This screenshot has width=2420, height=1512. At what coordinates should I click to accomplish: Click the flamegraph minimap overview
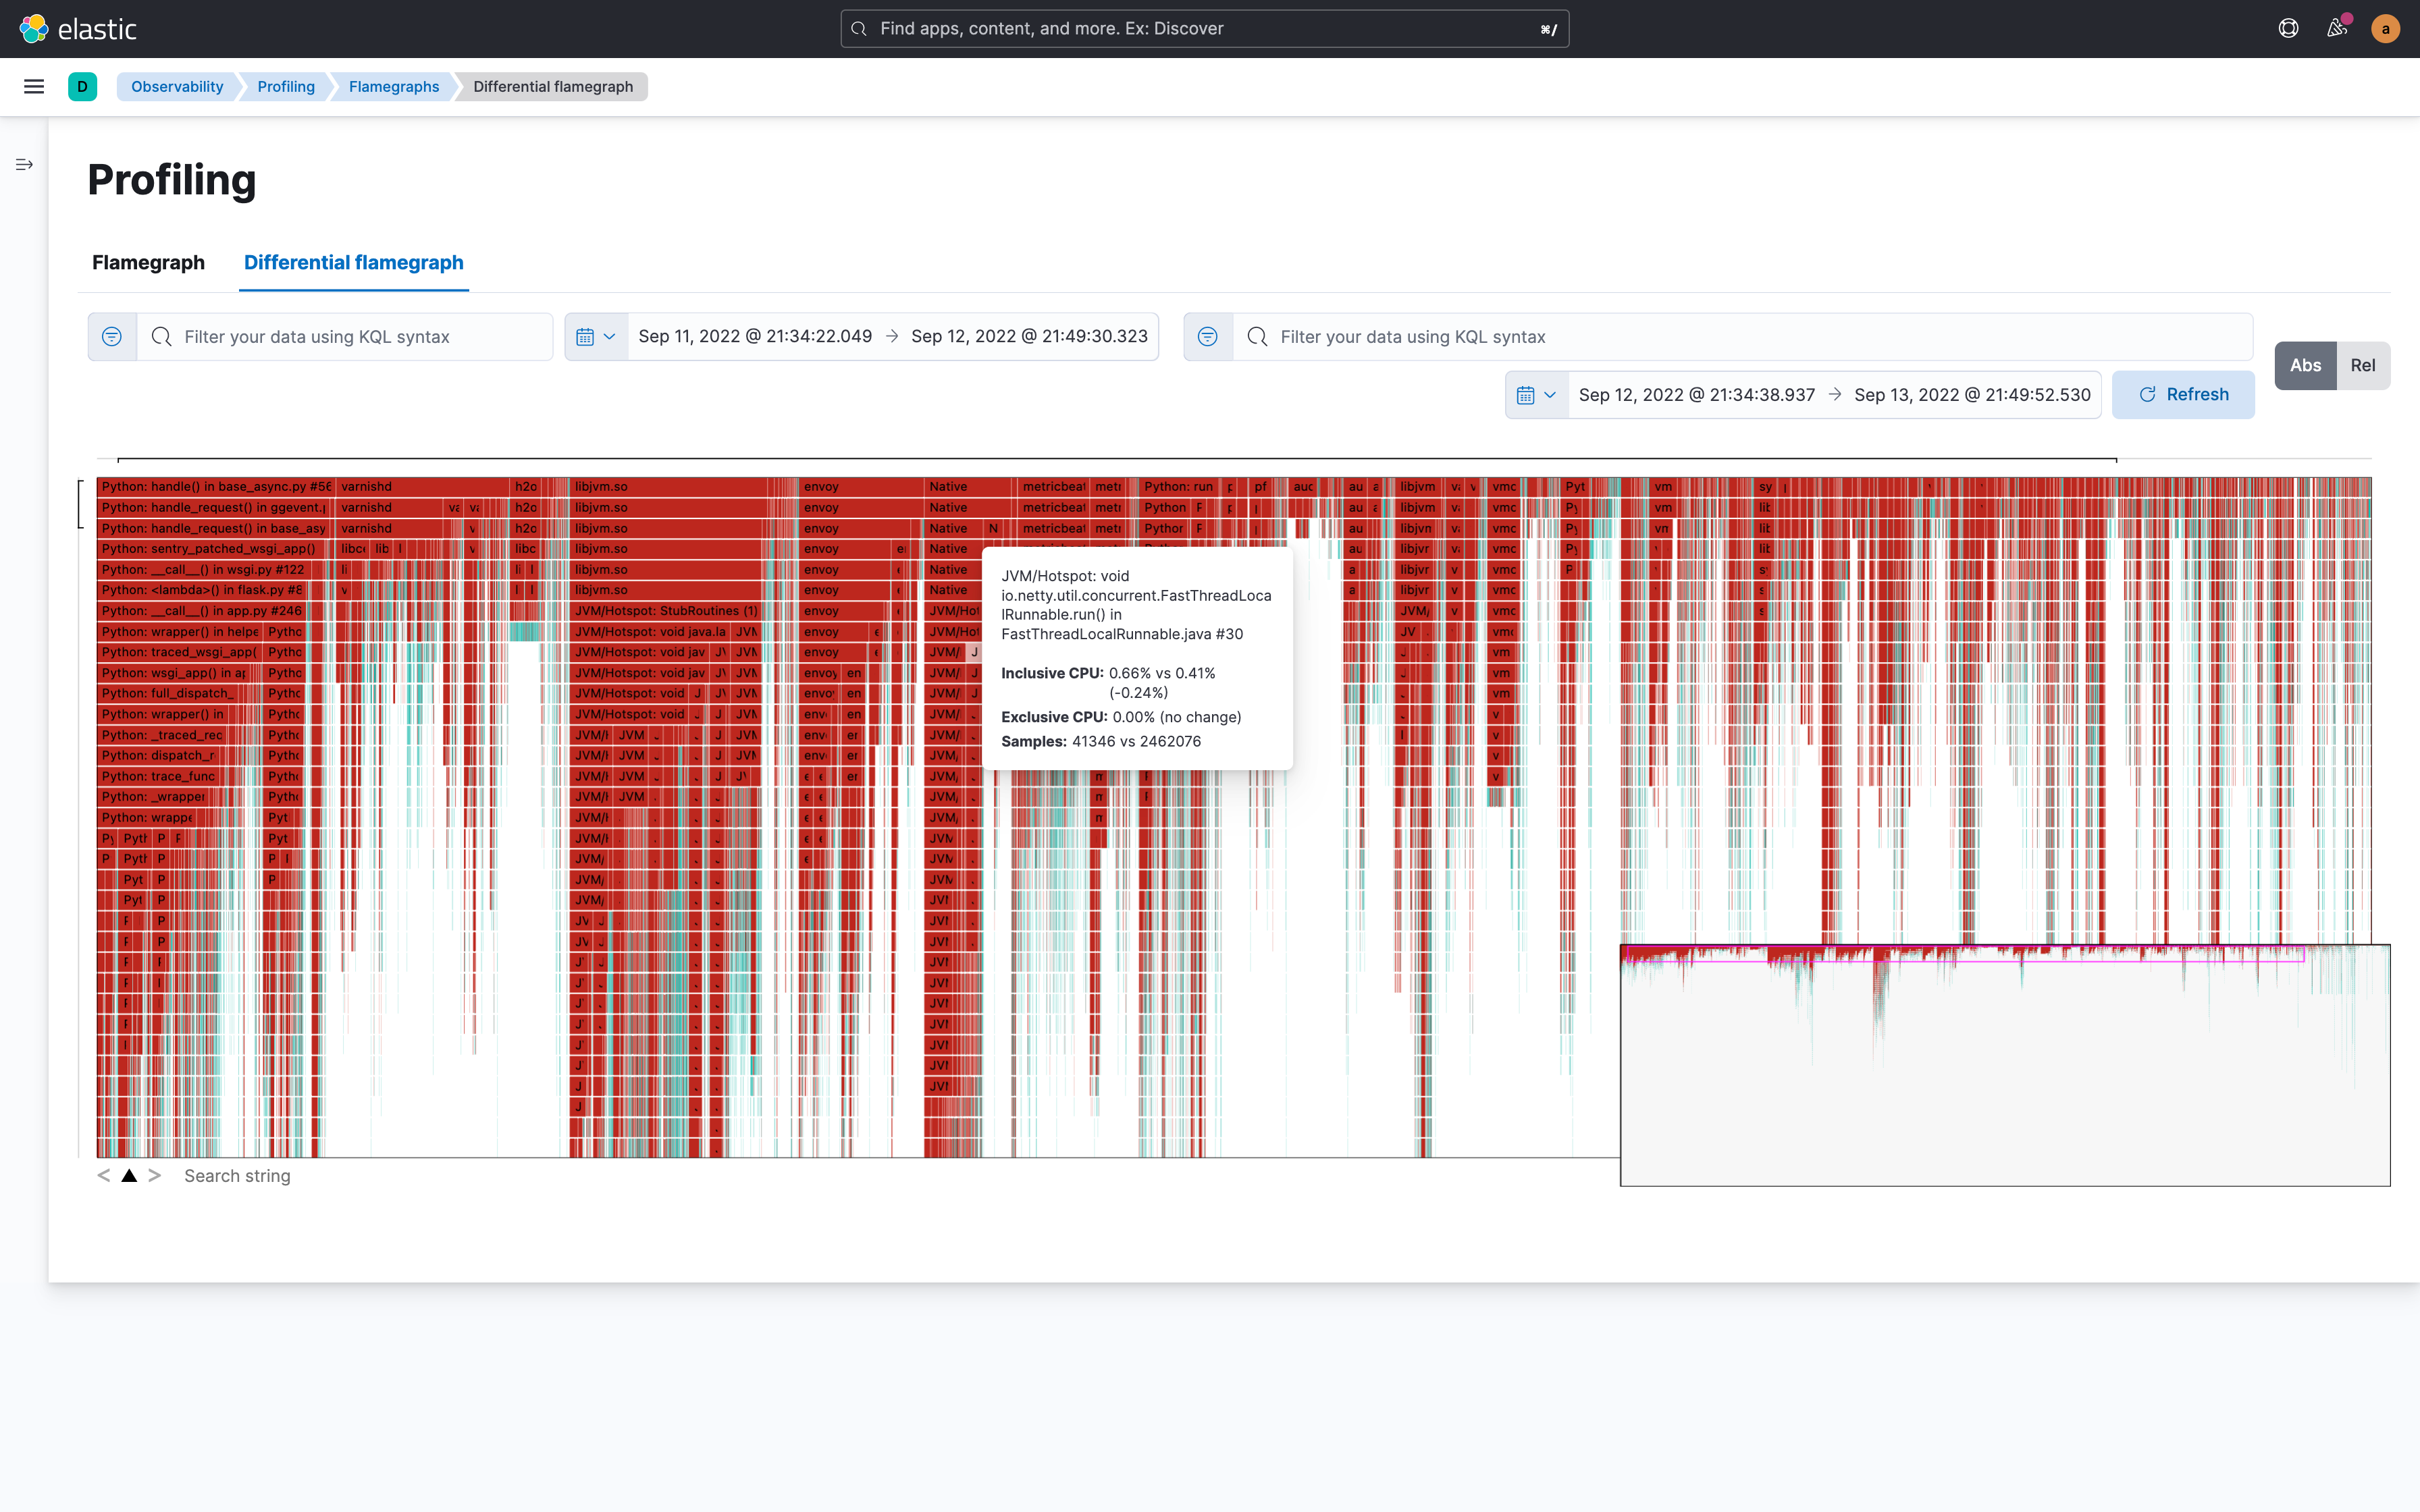click(2005, 1065)
